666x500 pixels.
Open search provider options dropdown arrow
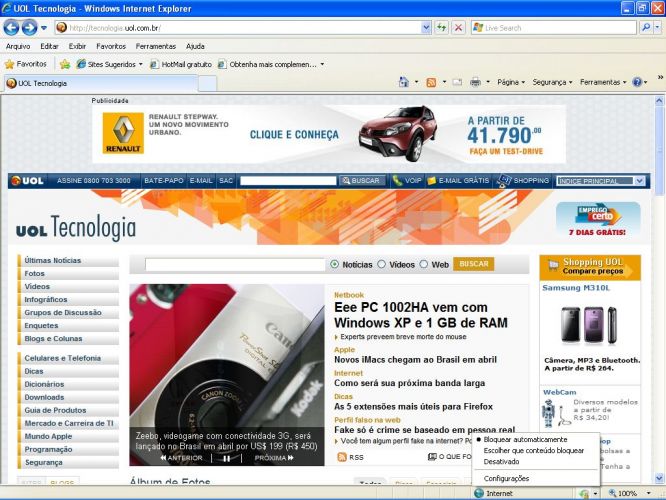657,28
